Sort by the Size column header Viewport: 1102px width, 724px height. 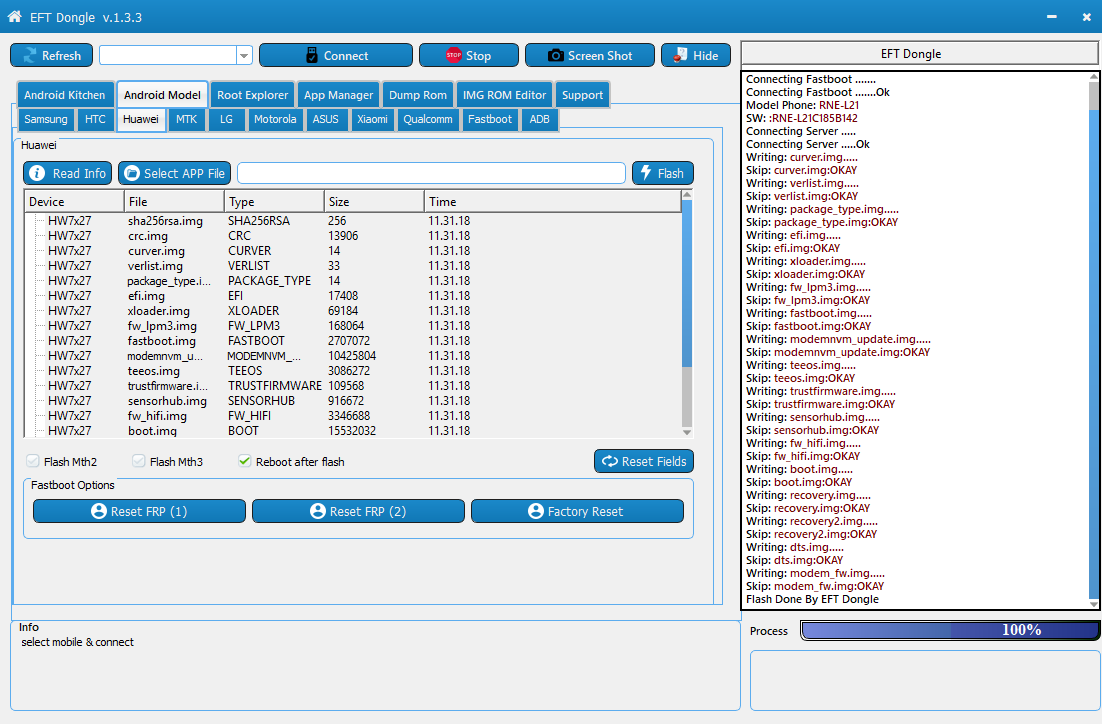[374, 202]
